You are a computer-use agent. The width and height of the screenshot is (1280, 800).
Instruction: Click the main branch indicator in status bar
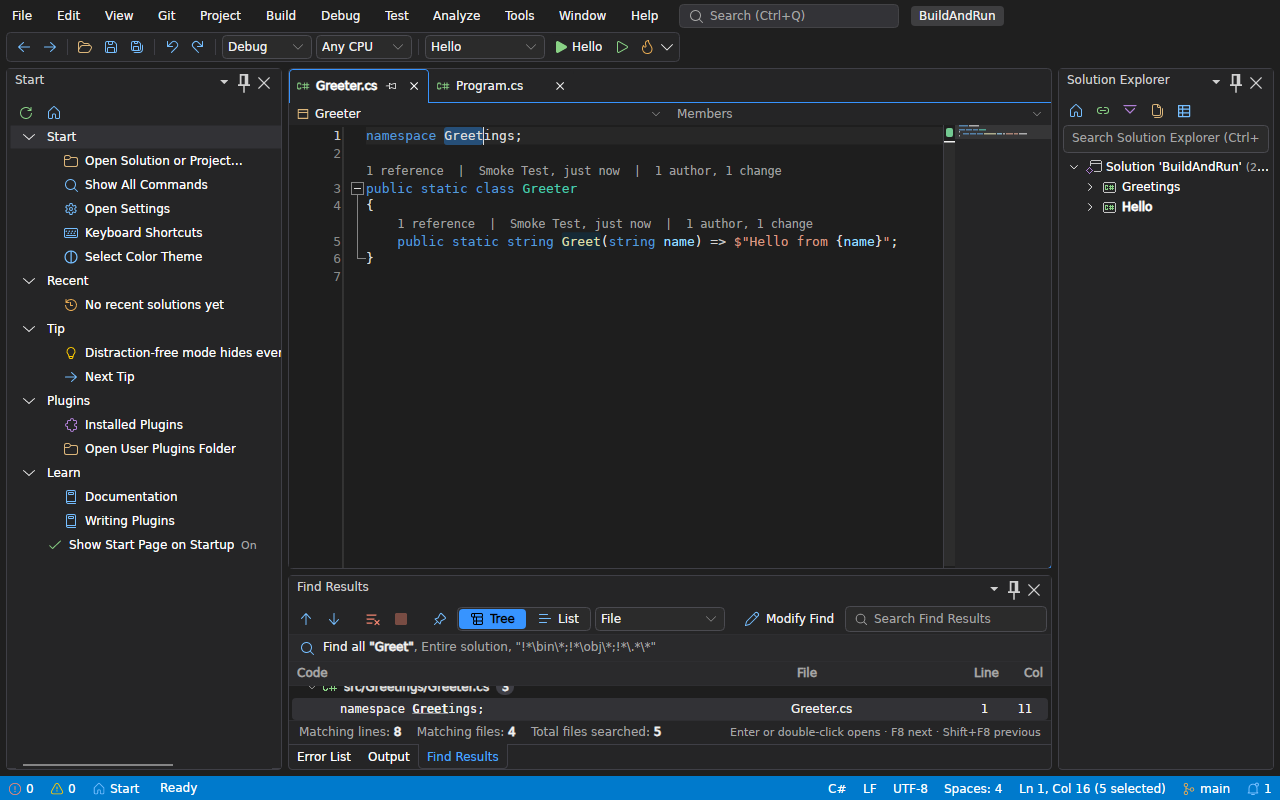coord(1207,788)
